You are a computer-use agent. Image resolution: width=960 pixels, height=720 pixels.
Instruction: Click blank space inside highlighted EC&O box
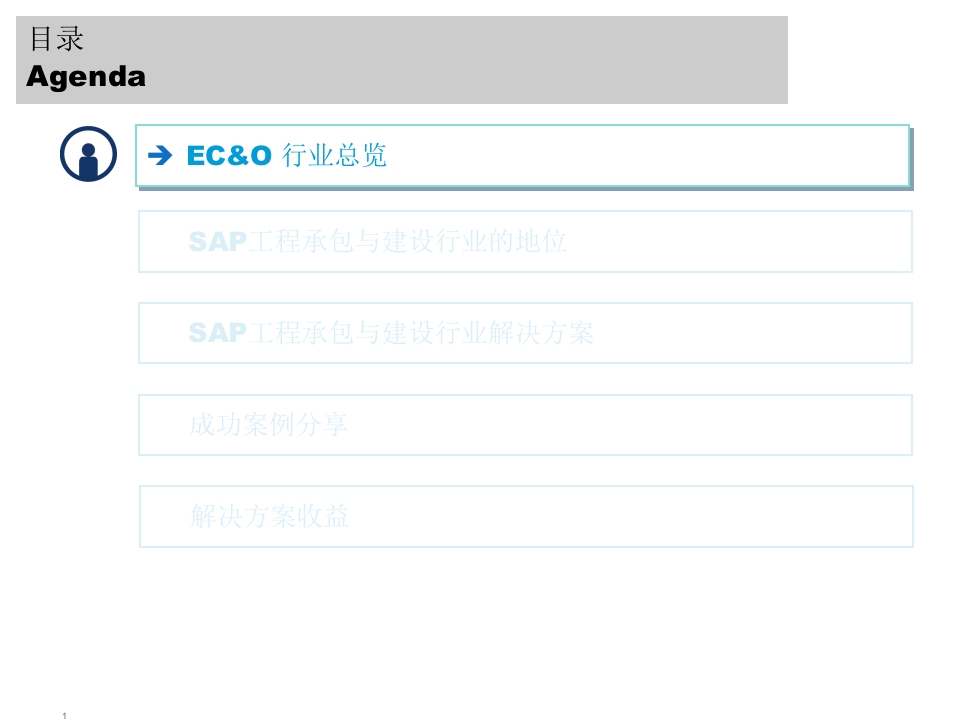[x=643, y=156]
